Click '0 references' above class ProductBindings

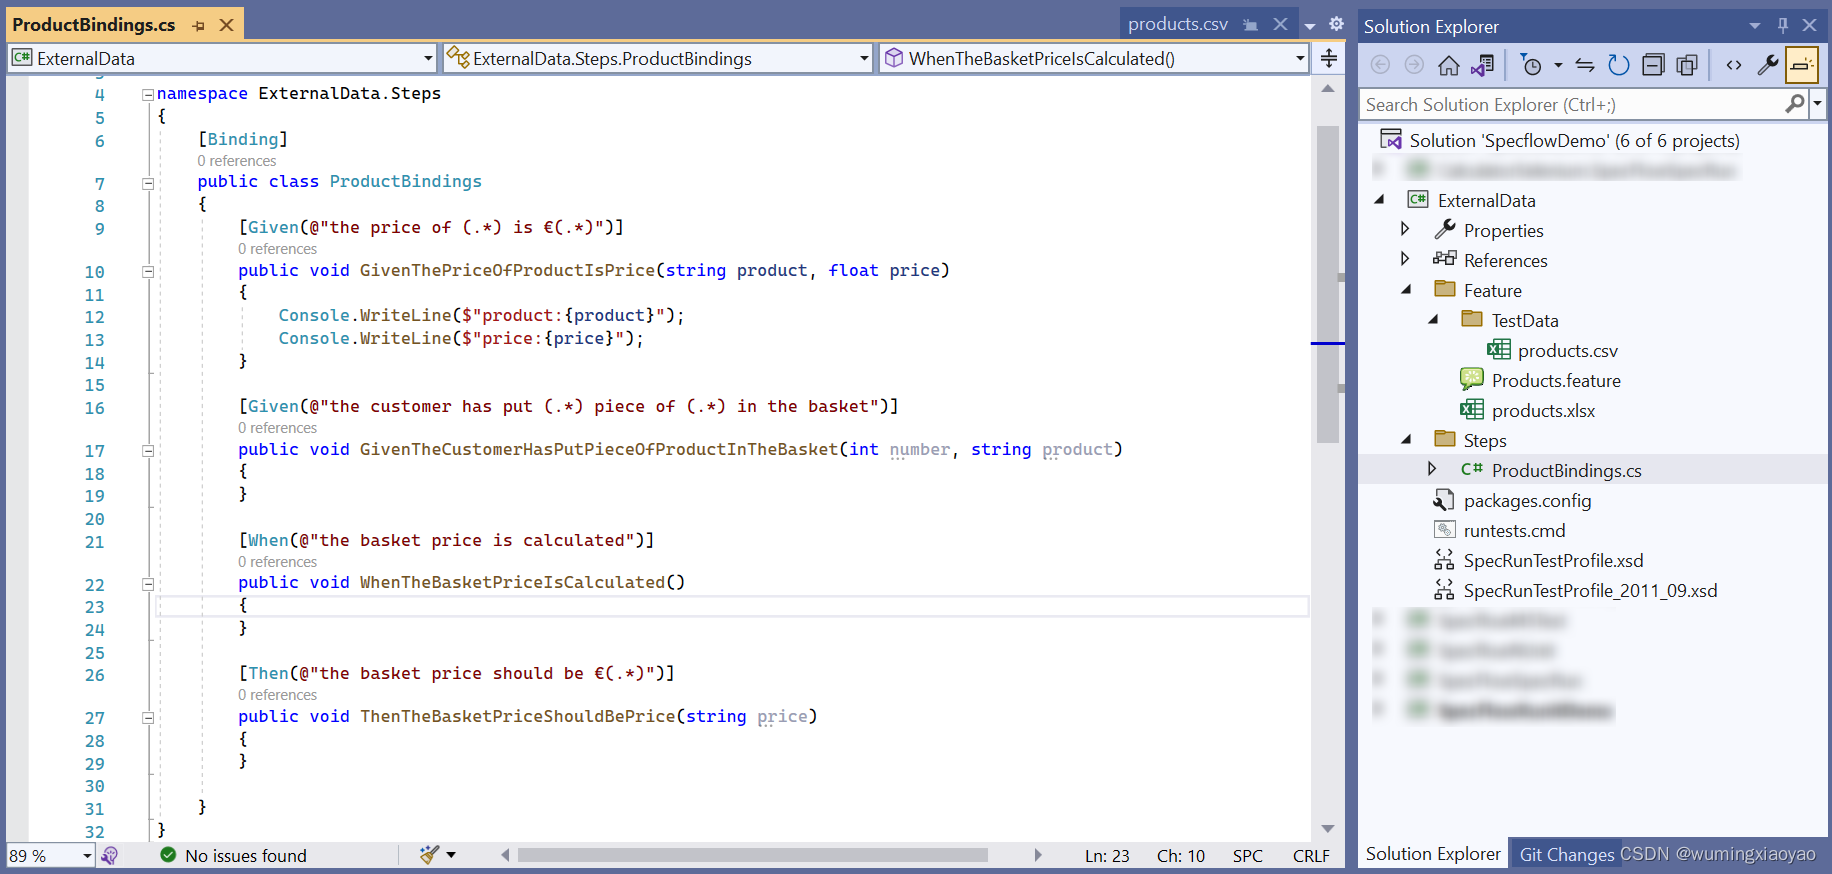(x=237, y=161)
